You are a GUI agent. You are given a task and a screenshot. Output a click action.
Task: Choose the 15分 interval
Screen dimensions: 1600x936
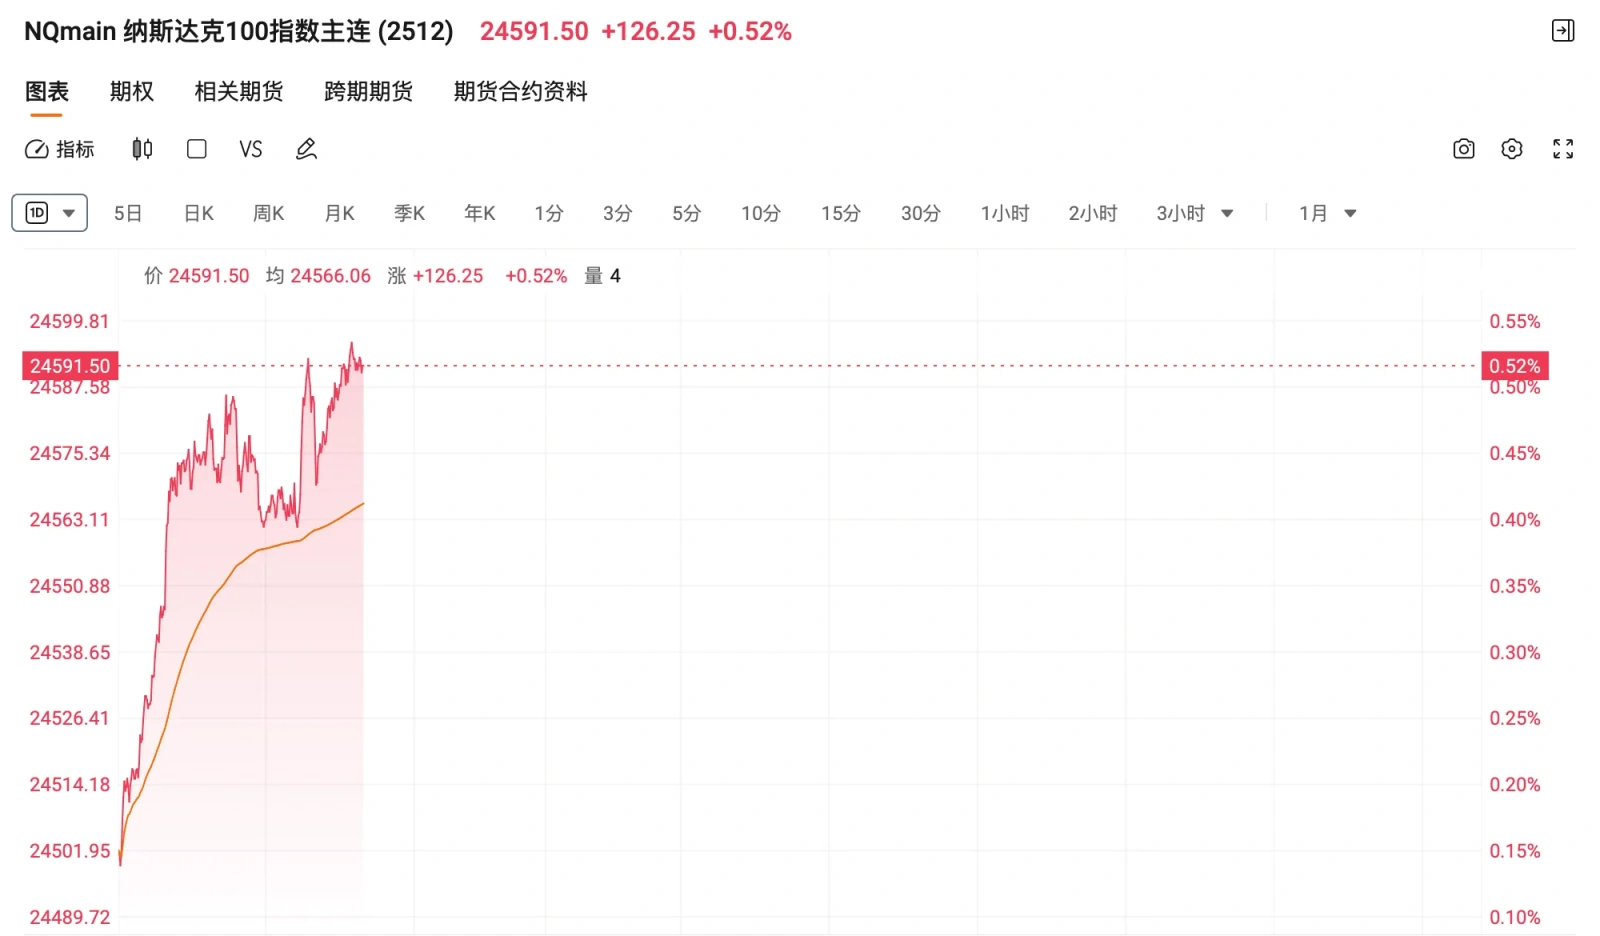841,213
